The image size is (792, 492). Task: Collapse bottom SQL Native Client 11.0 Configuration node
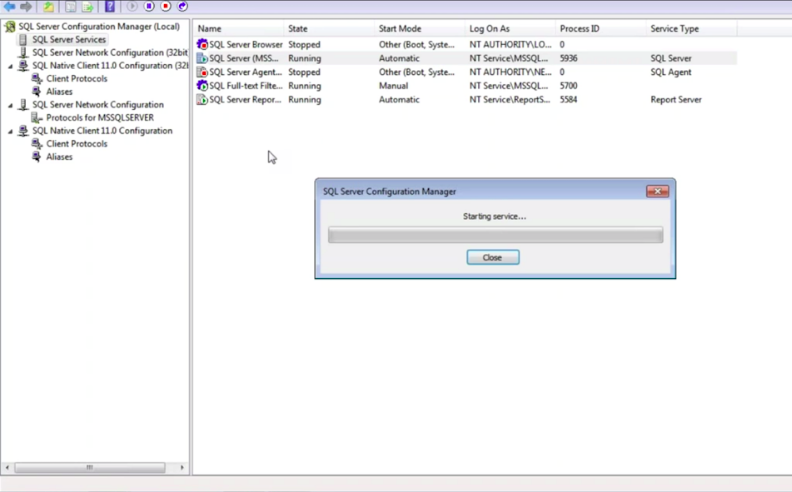[10, 131]
